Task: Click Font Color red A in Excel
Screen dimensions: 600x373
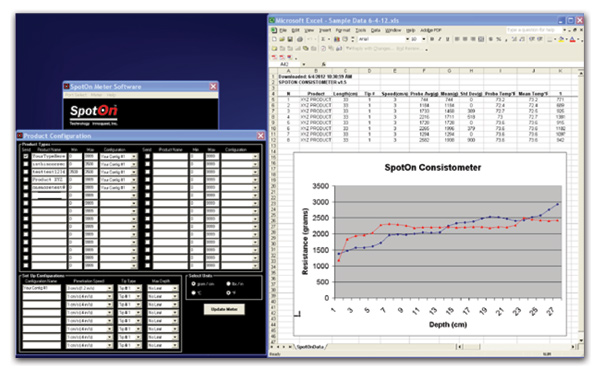Action: pos(572,39)
